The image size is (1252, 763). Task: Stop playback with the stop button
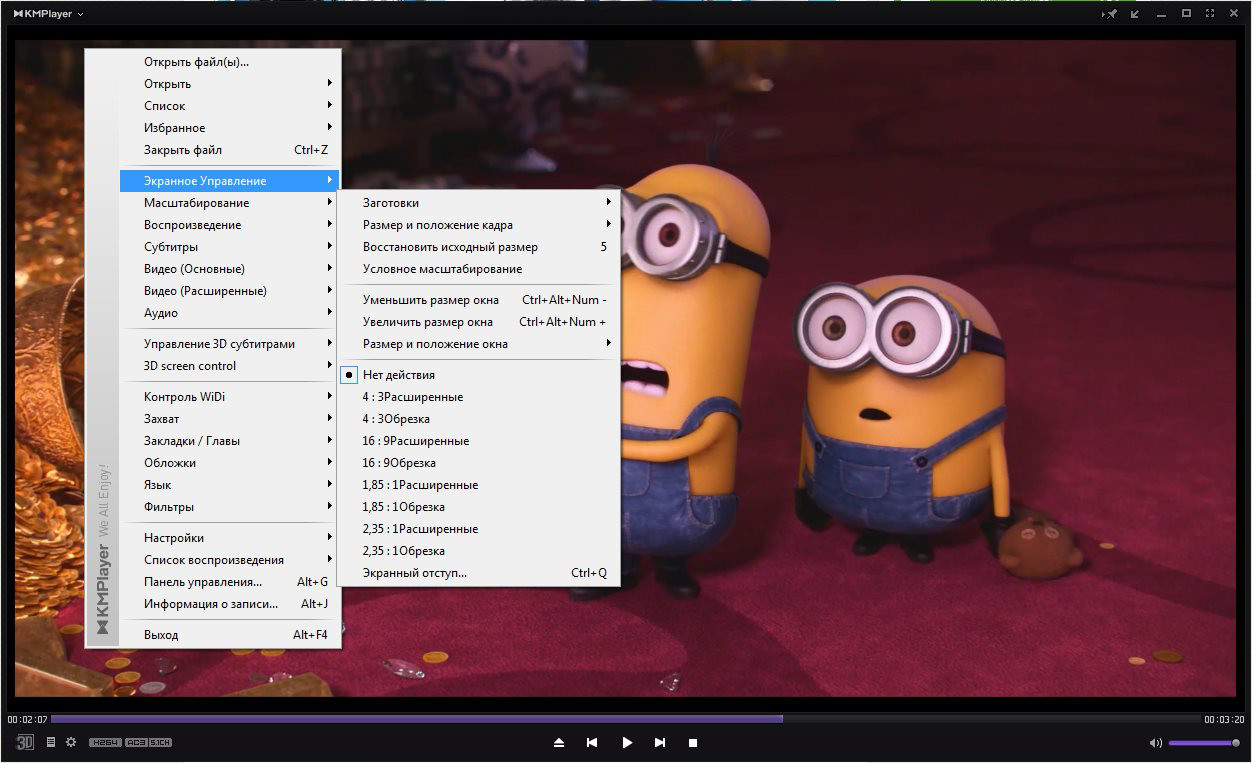tap(693, 742)
